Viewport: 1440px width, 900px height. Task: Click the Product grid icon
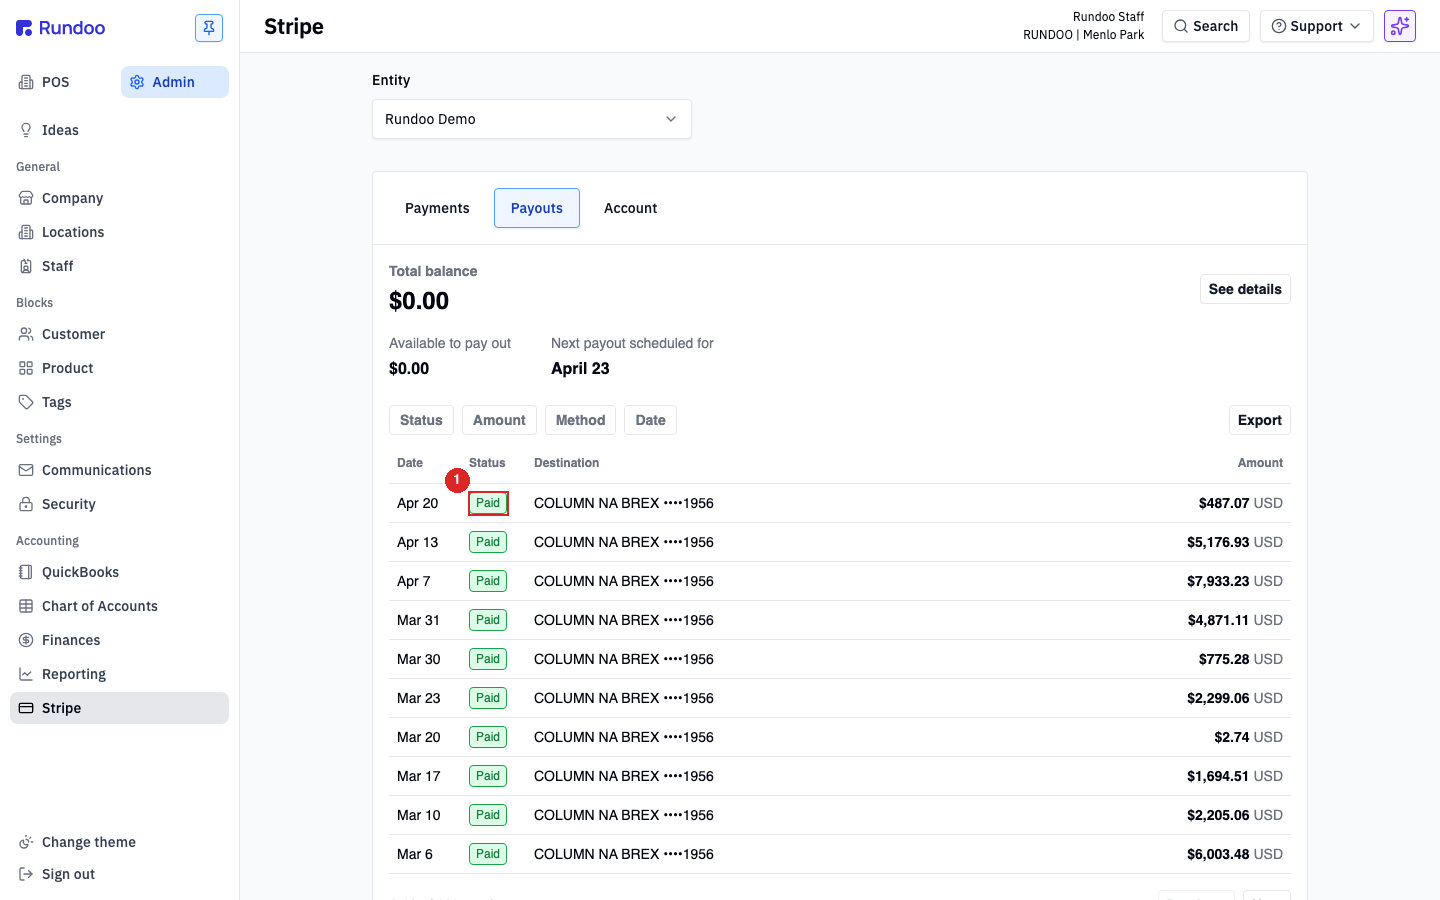coord(26,368)
